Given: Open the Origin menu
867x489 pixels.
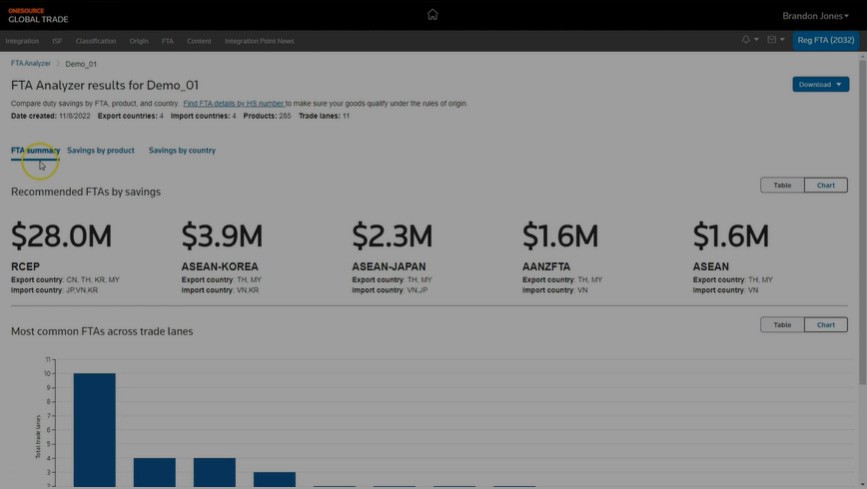Looking at the screenshot, I should pyautogui.click(x=139, y=41).
